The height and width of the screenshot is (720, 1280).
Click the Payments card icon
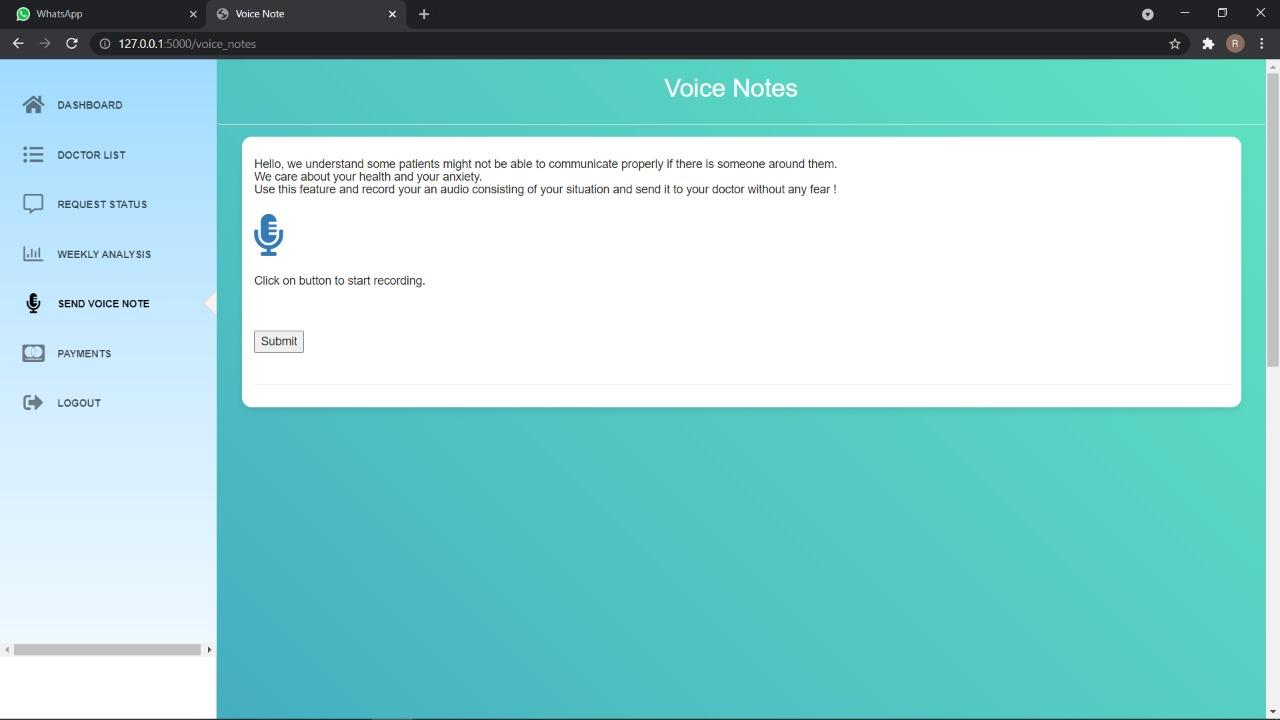pos(33,353)
